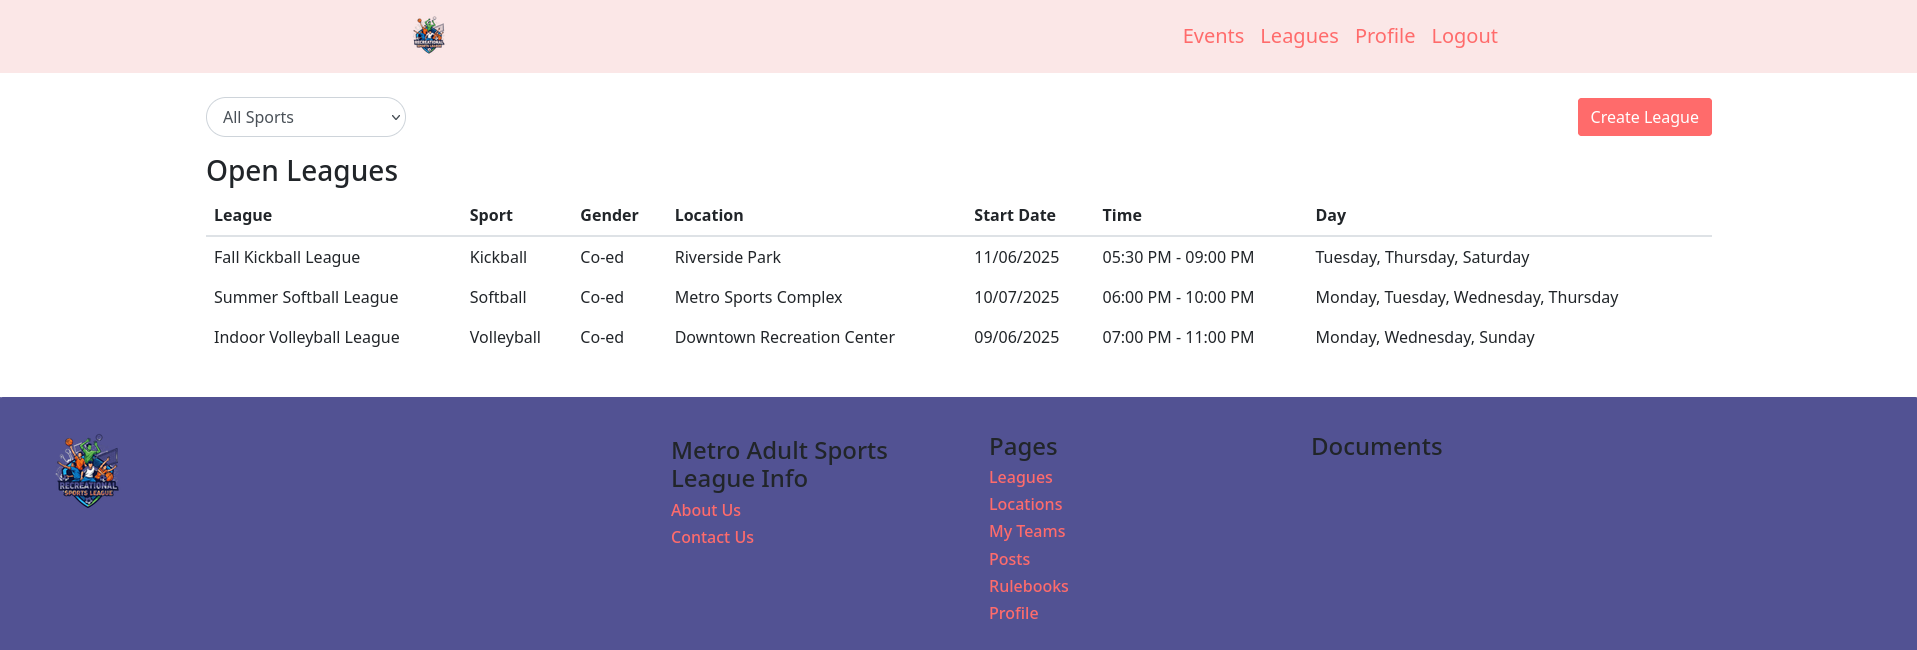Select the Fall Kickball League row
The image size is (1917, 650).
[287, 257]
